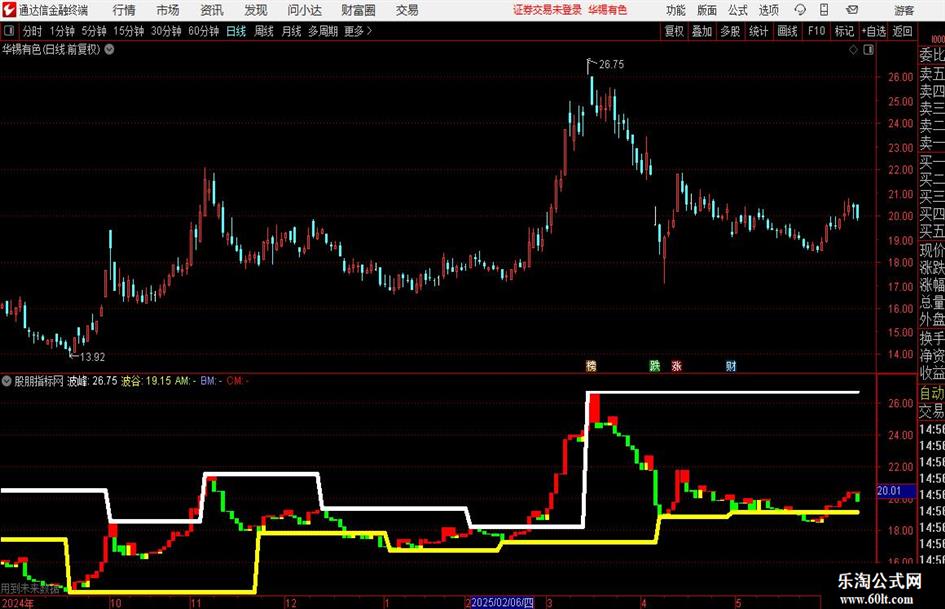The height and width of the screenshot is (609, 945).
Task: Open the 行情 menu
Action: (x=124, y=10)
